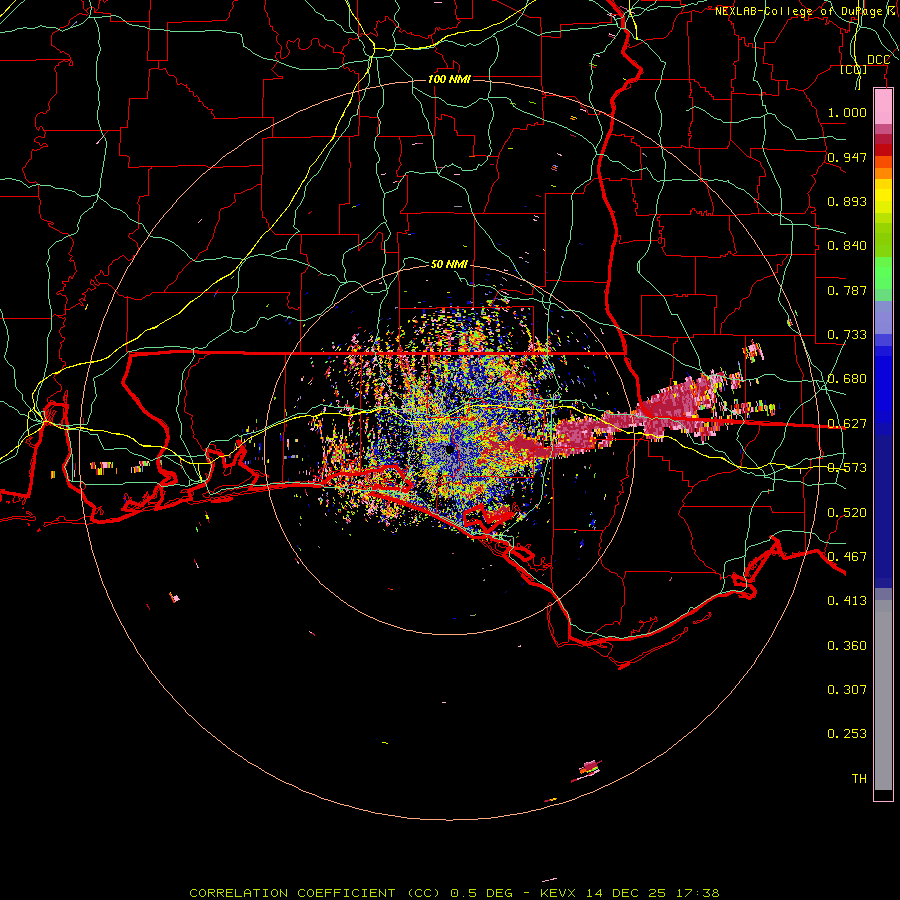Click the 0.627 value on color scale
Viewport: 900px width, 900px height.
coord(847,424)
